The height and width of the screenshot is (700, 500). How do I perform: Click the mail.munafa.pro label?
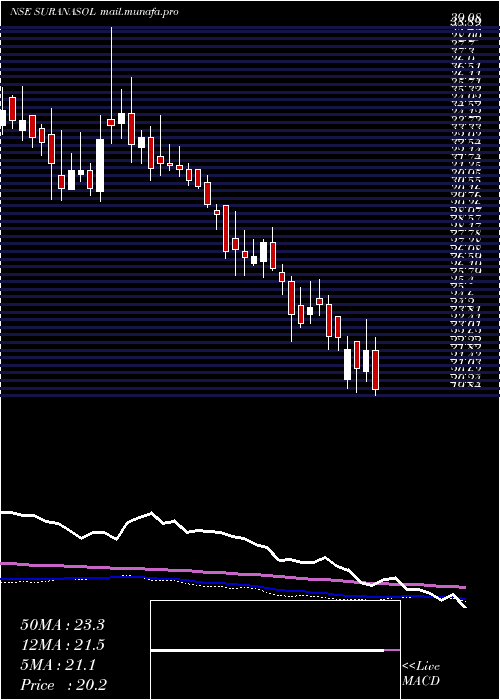click(x=139, y=12)
